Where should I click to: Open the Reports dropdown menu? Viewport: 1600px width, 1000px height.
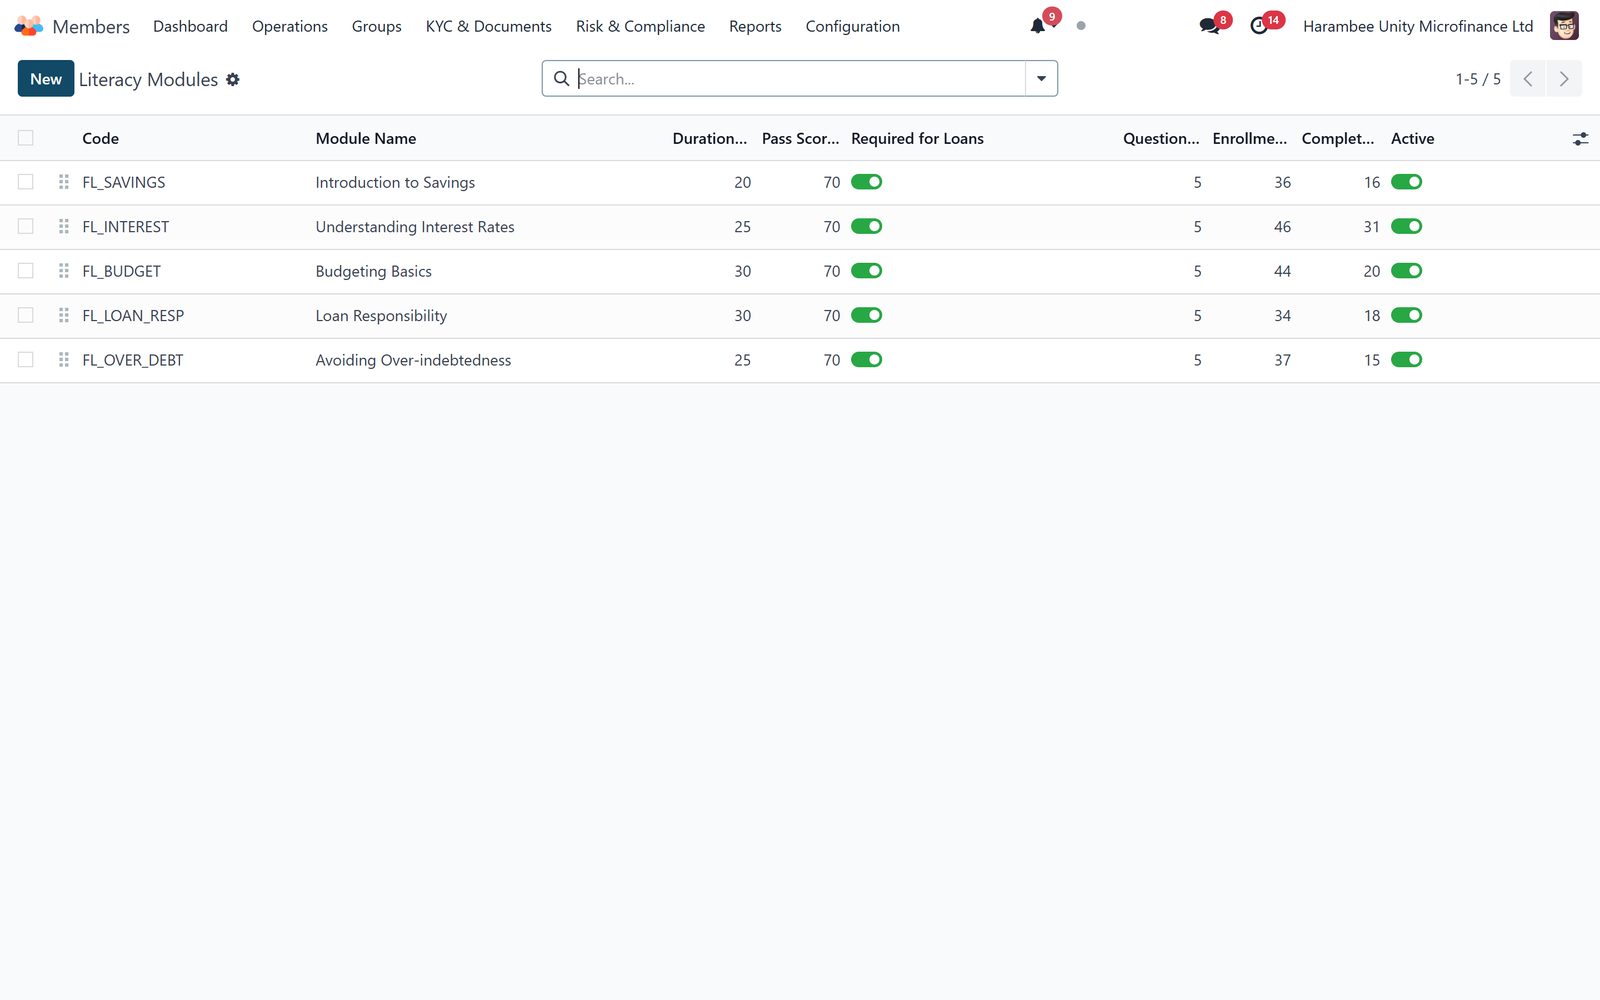coord(755,26)
